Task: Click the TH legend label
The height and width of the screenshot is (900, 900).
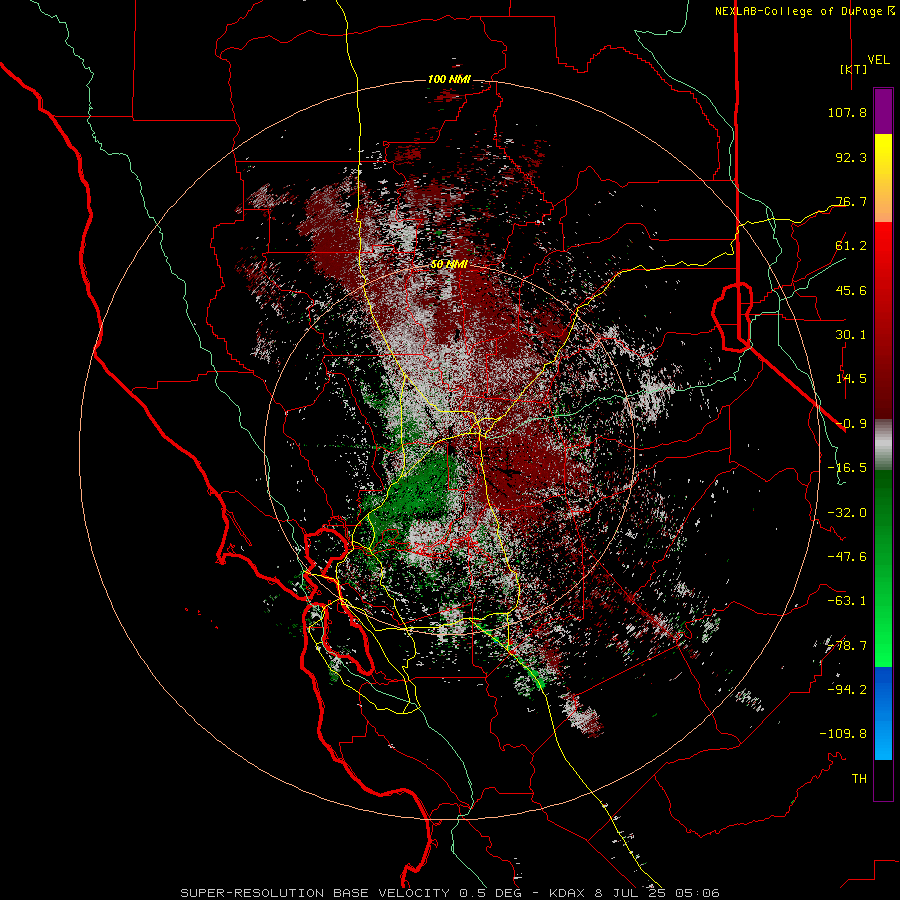Action: 859,779
